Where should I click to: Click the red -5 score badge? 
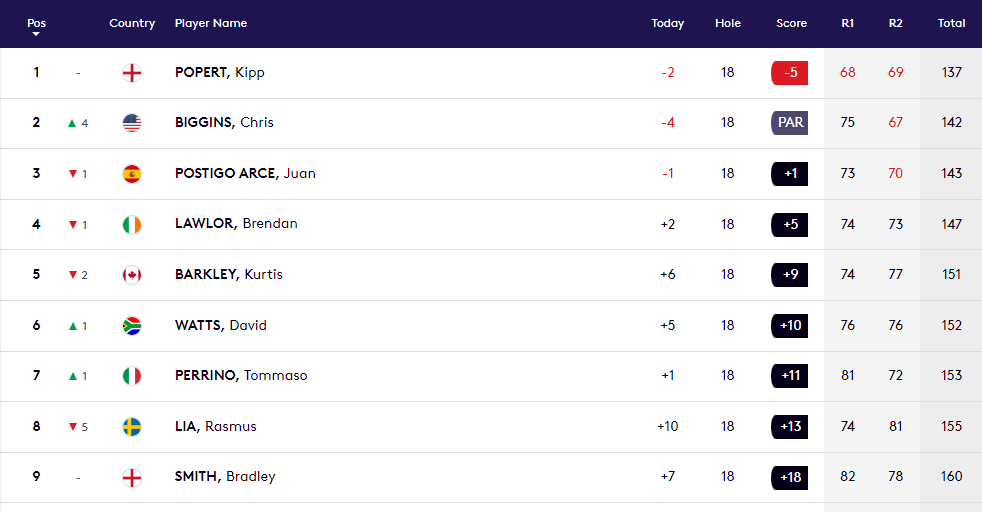click(790, 73)
